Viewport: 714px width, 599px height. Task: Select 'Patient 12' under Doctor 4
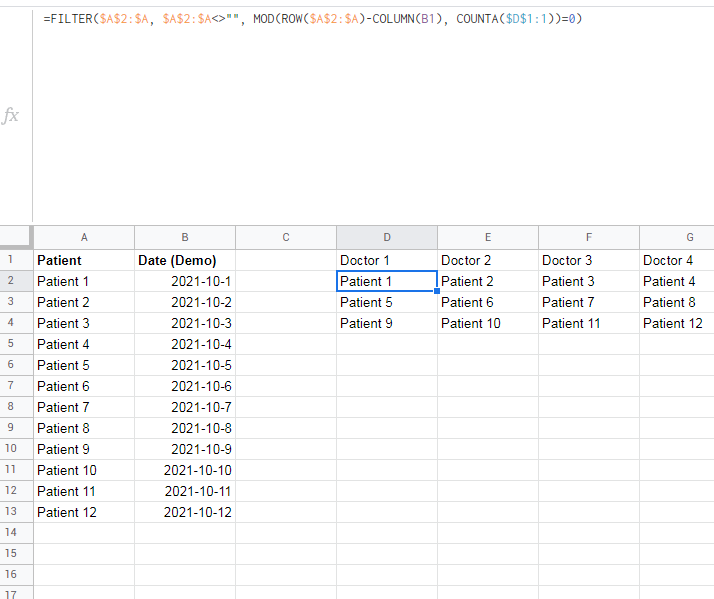point(677,323)
